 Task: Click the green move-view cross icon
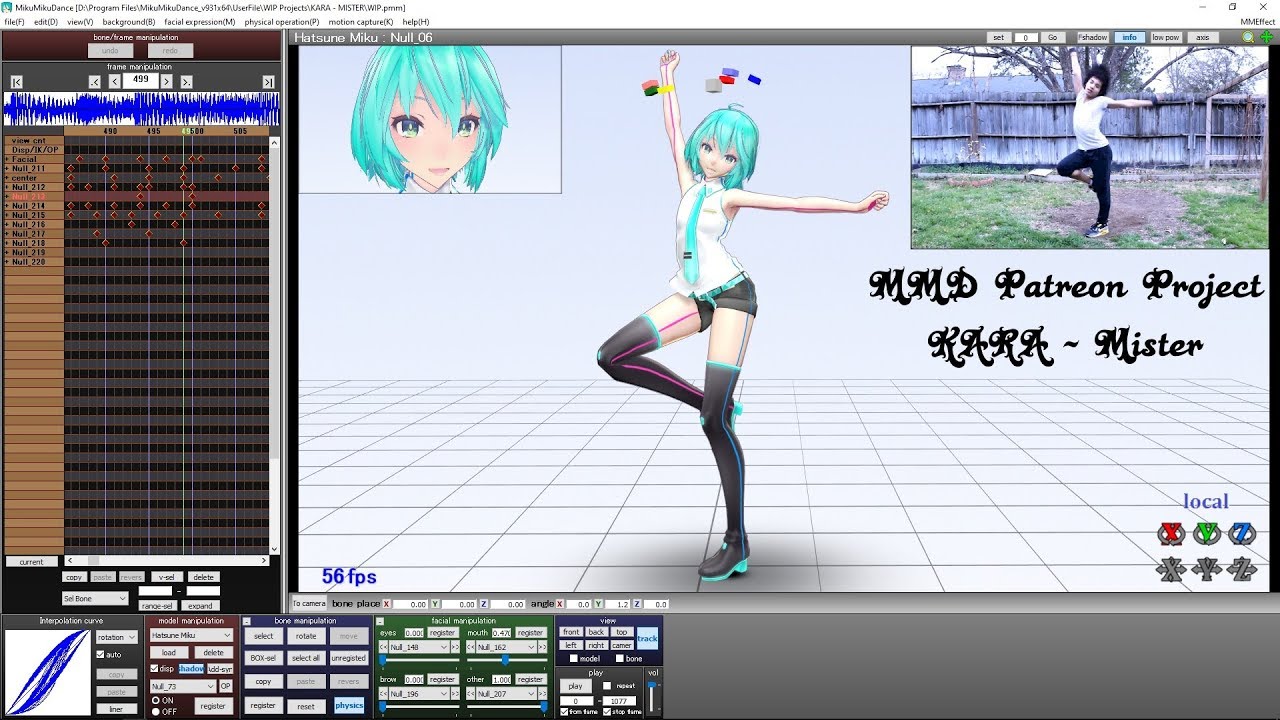click(x=1266, y=37)
